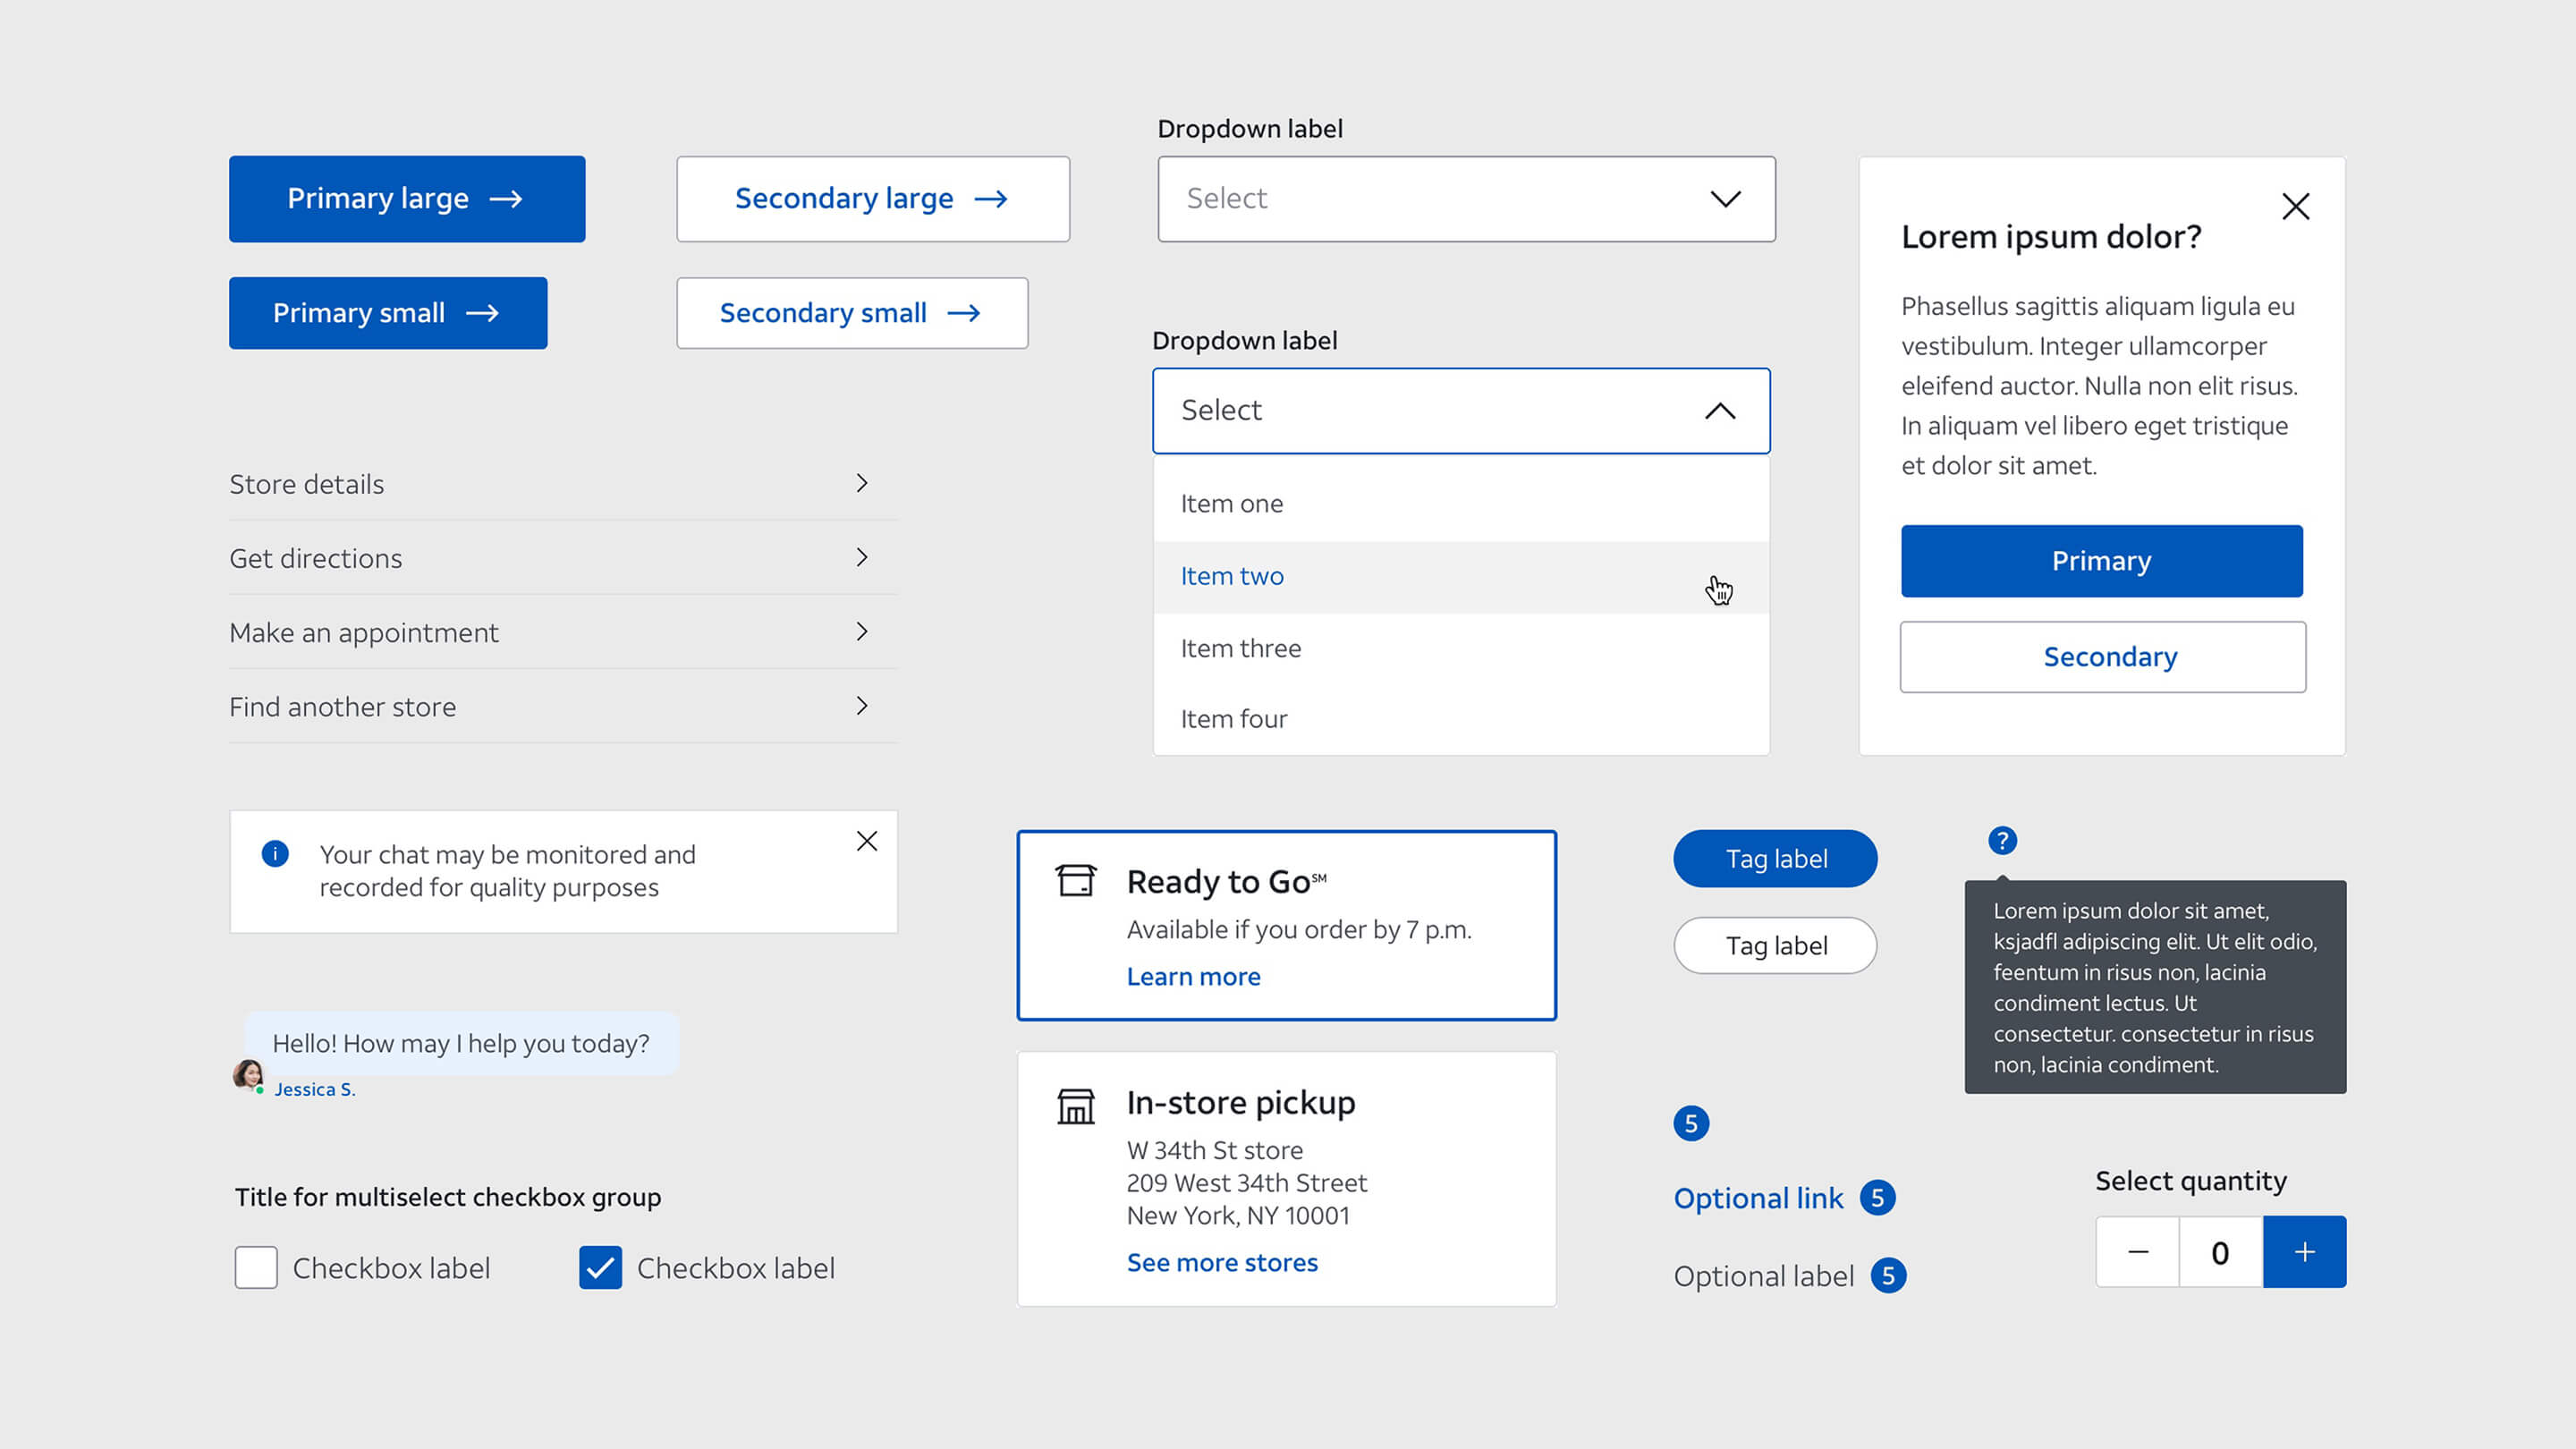Screen dimensions: 2576x1449
Task: Increase quantity with the plus button
Action: click(x=2305, y=1252)
